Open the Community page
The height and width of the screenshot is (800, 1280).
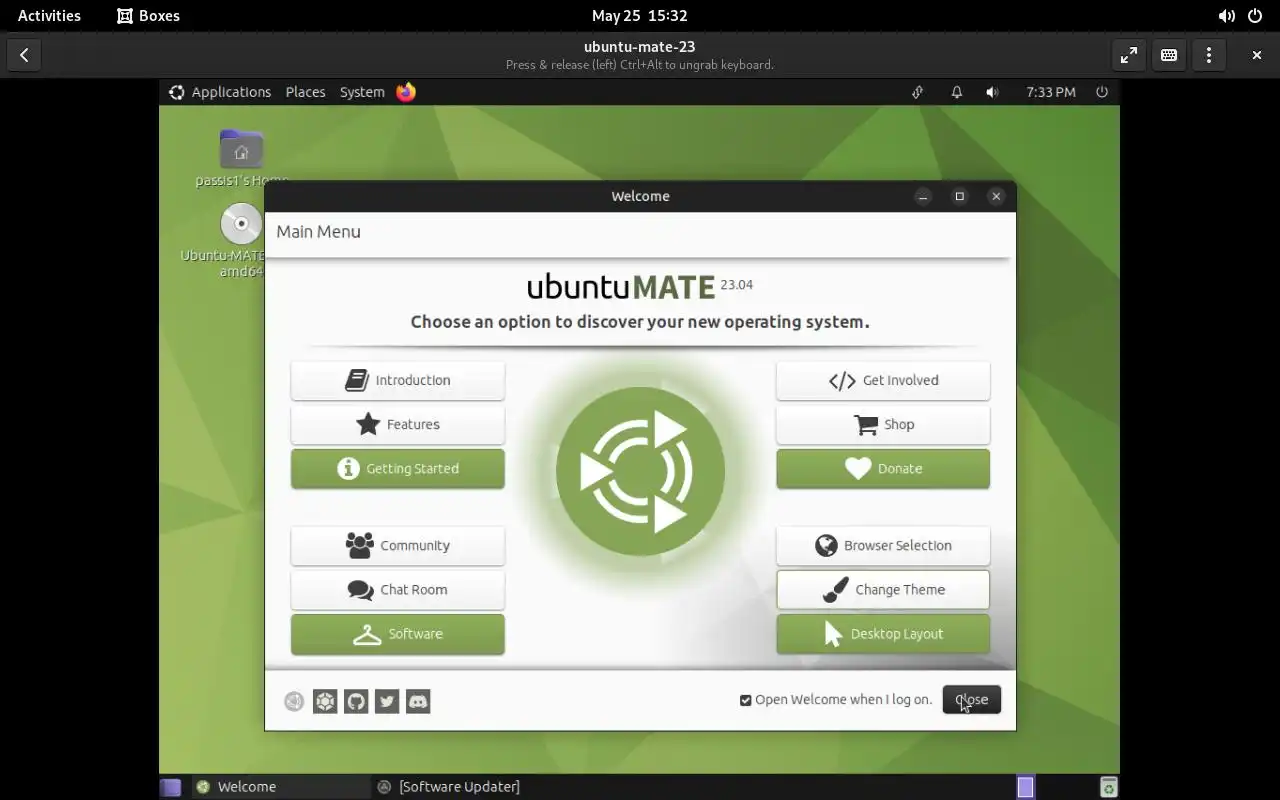coord(397,545)
